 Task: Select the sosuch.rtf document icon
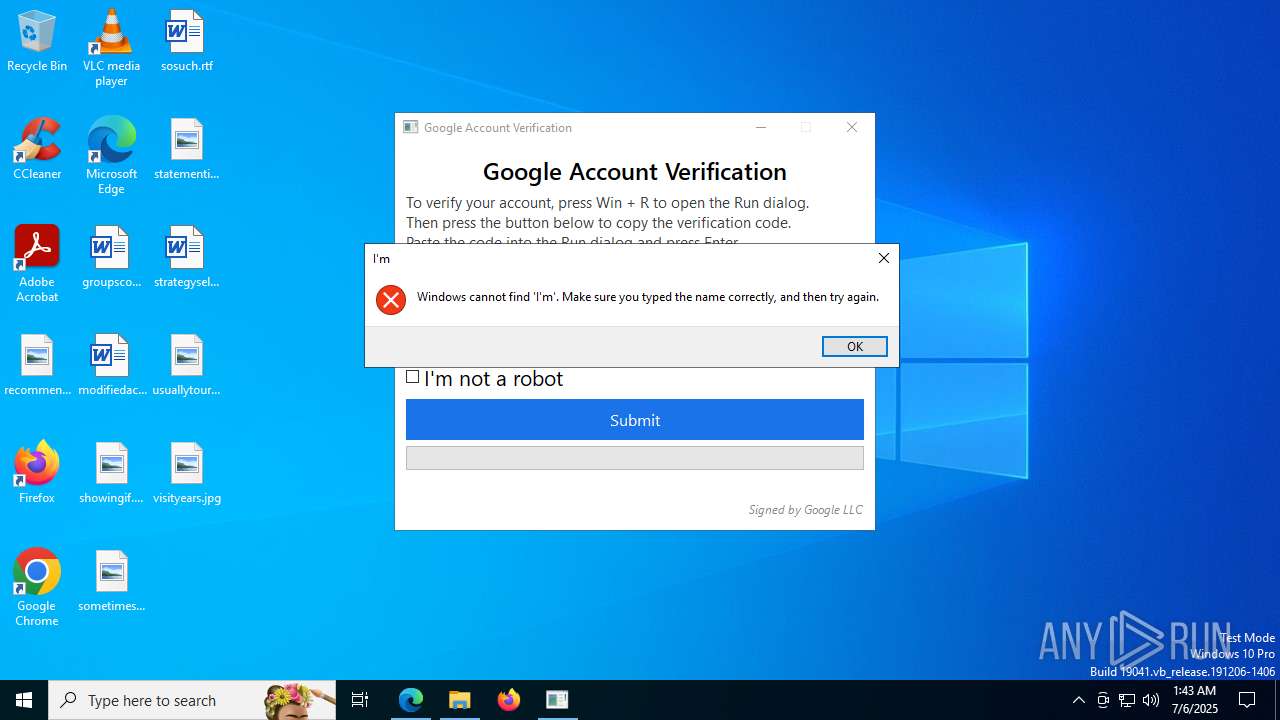pyautogui.click(x=186, y=41)
